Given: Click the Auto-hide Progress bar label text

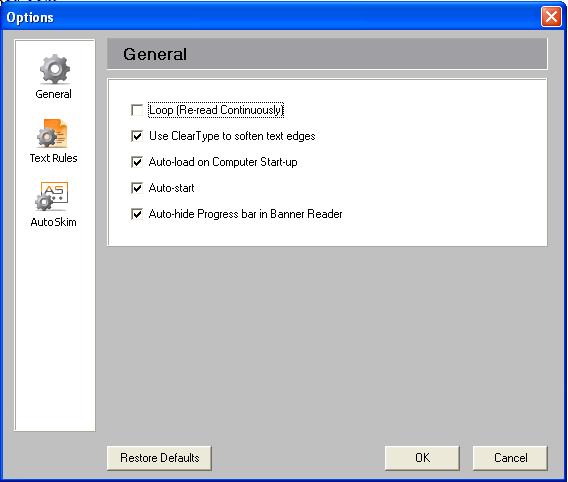Looking at the screenshot, I should click(x=246, y=214).
